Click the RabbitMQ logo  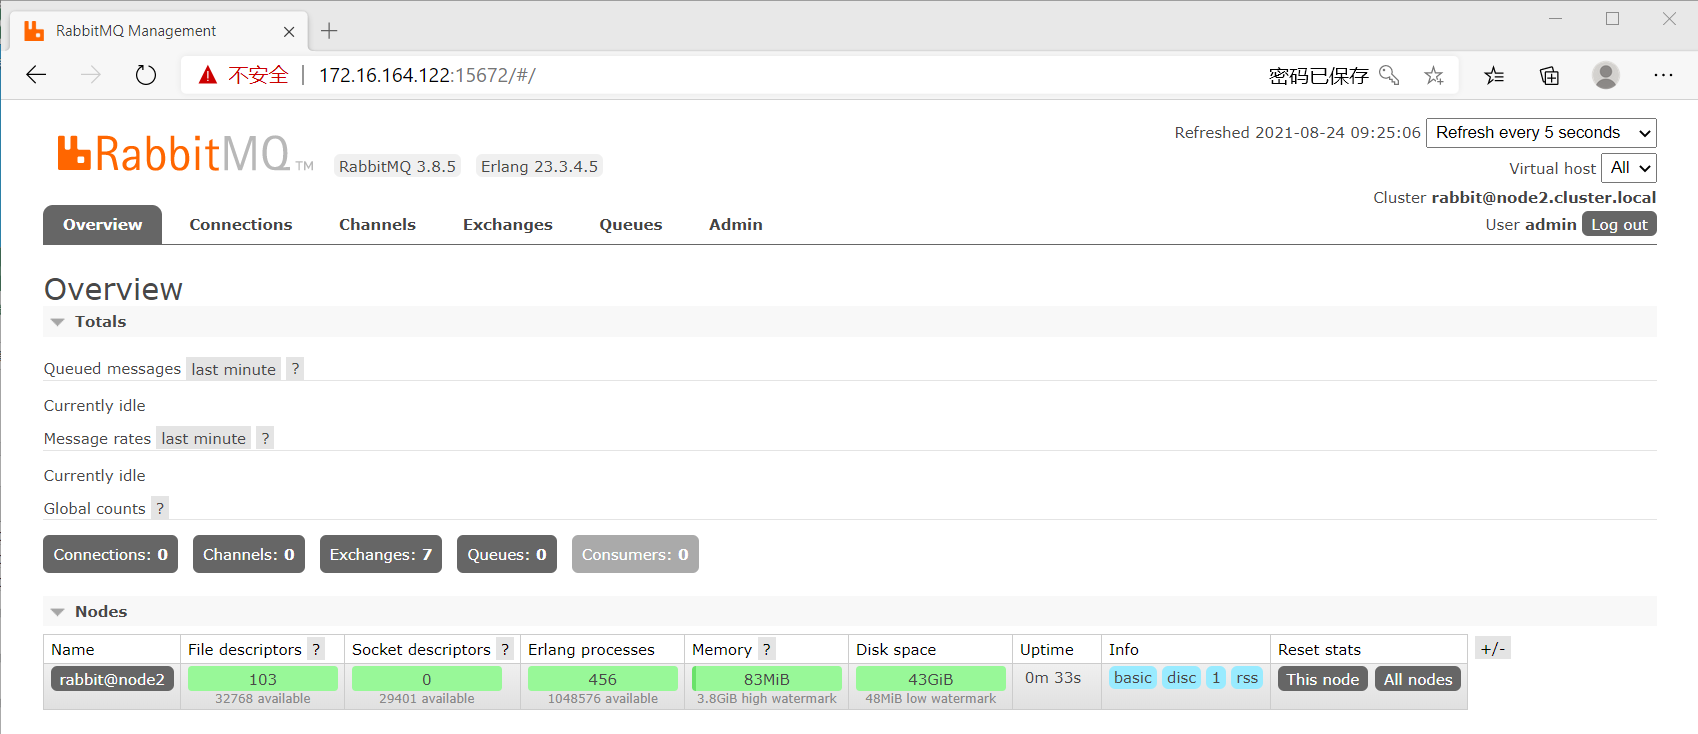[x=185, y=154]
